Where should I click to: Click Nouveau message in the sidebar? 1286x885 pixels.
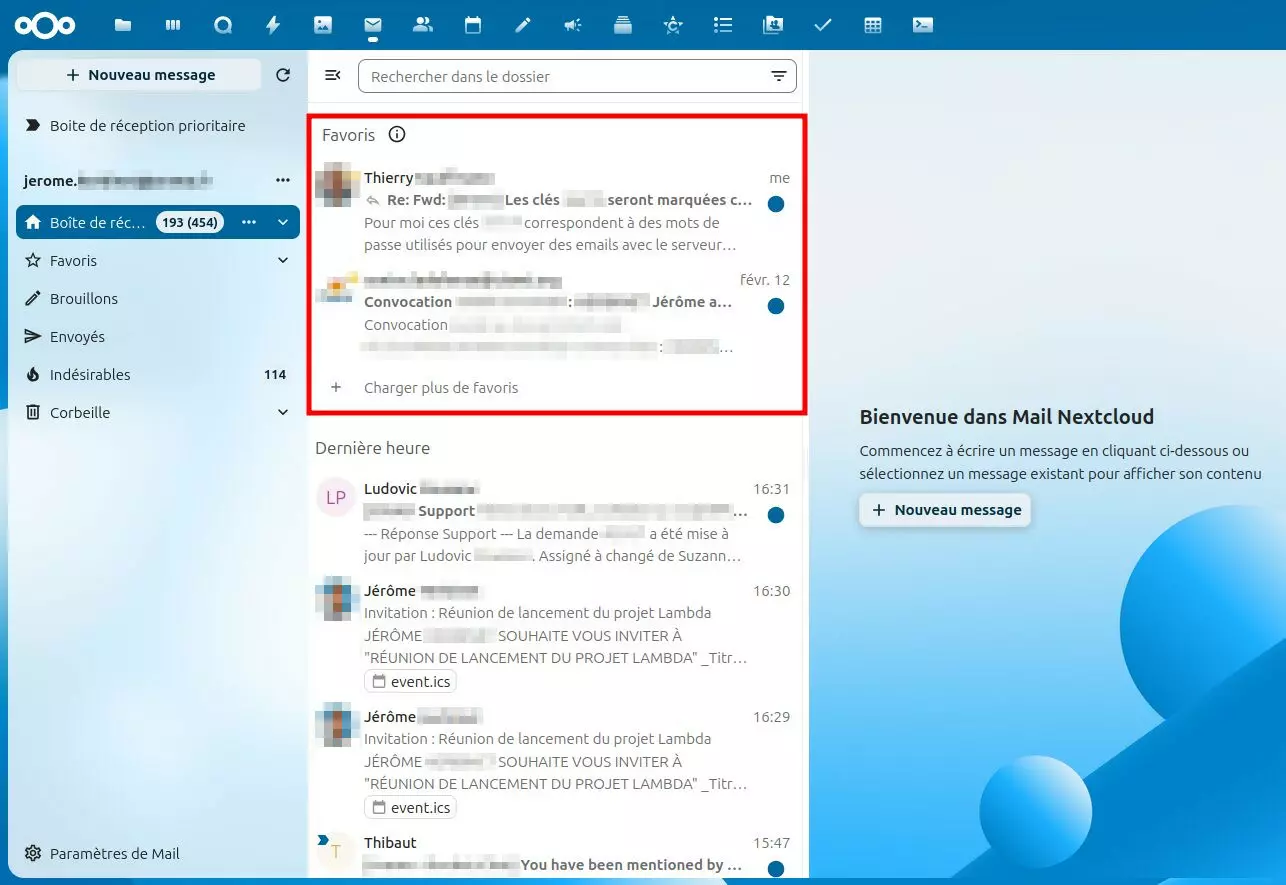[140, 75]
